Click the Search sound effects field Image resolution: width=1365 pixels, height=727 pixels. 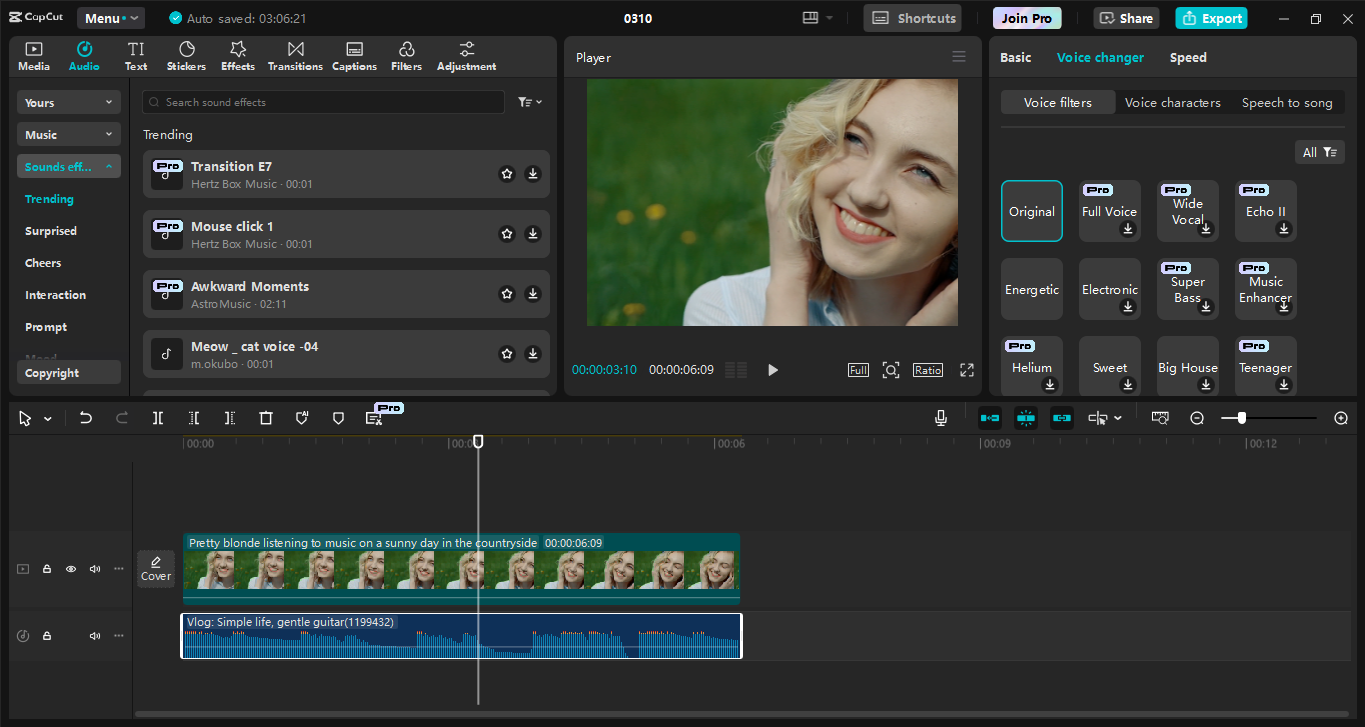323,102
